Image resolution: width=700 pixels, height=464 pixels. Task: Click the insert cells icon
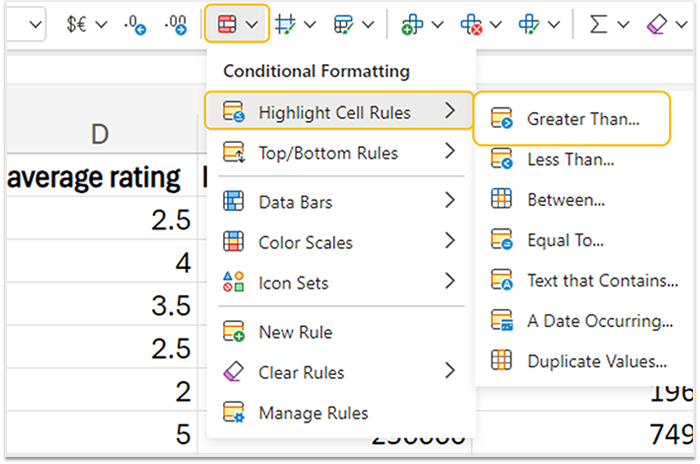pos(411,22)
